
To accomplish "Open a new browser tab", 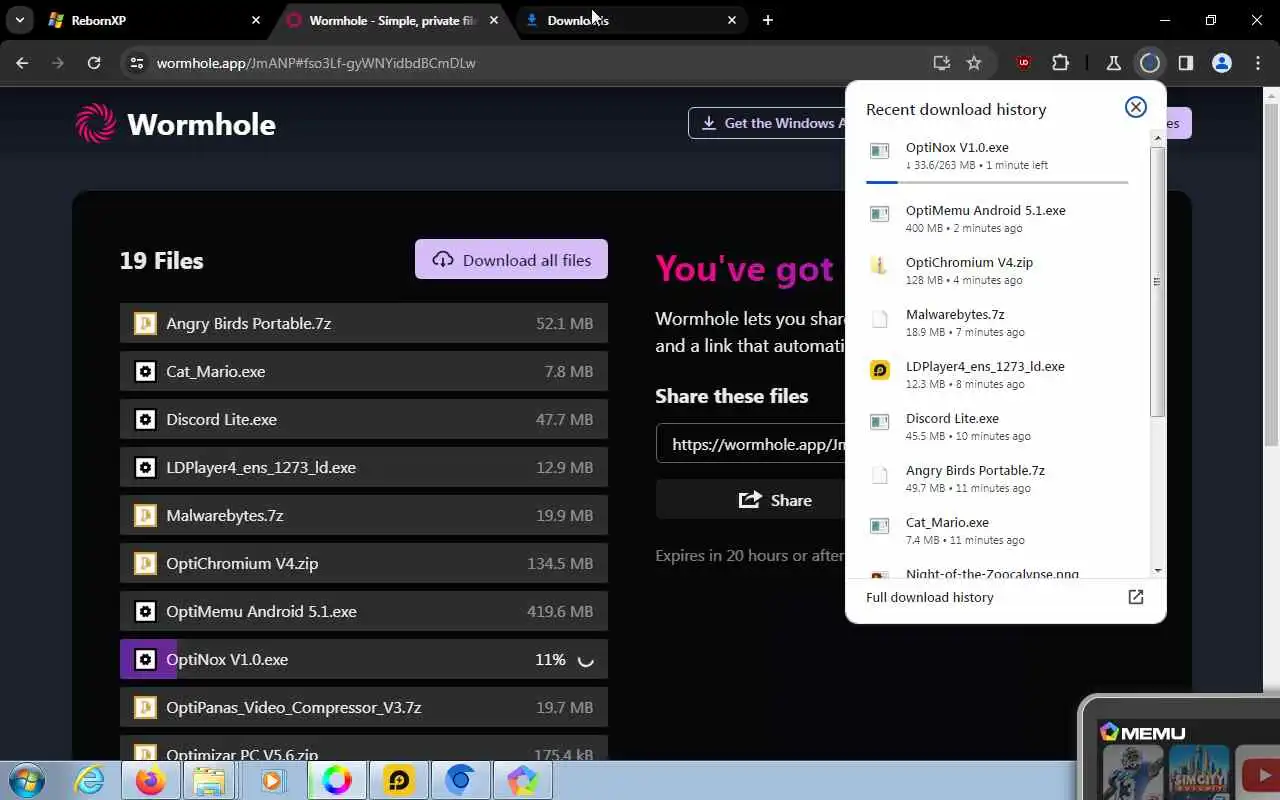I will click(x=767, y=20).
